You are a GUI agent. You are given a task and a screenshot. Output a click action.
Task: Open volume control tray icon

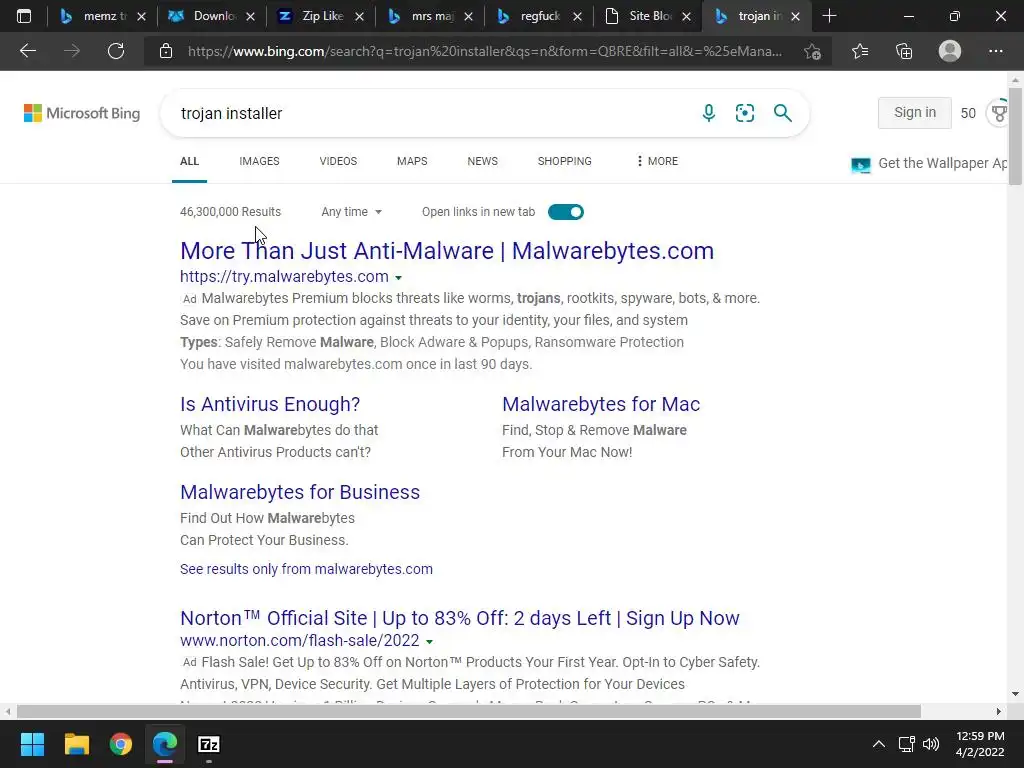pos(931,744)
